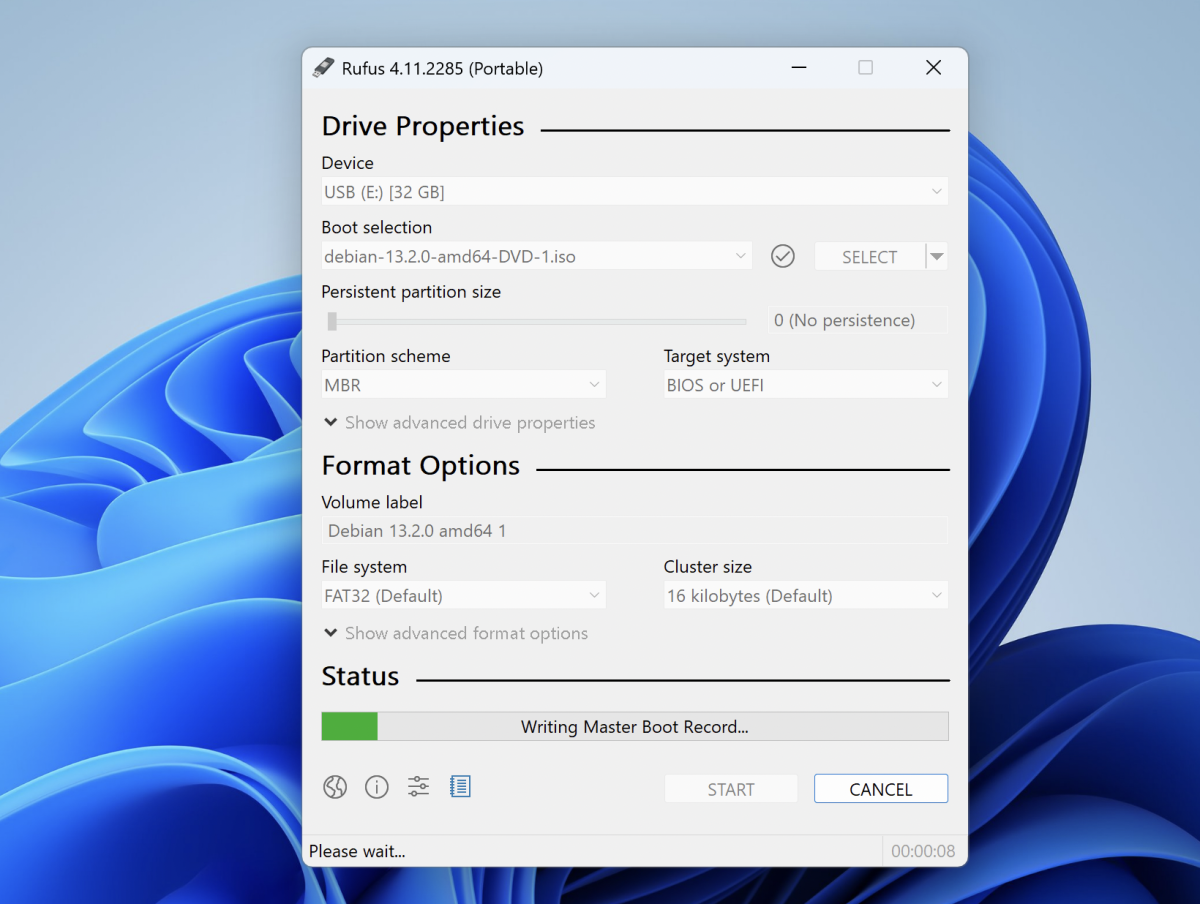
Task: Open Rufus settings via sliders icon
Action: (418, 786)
